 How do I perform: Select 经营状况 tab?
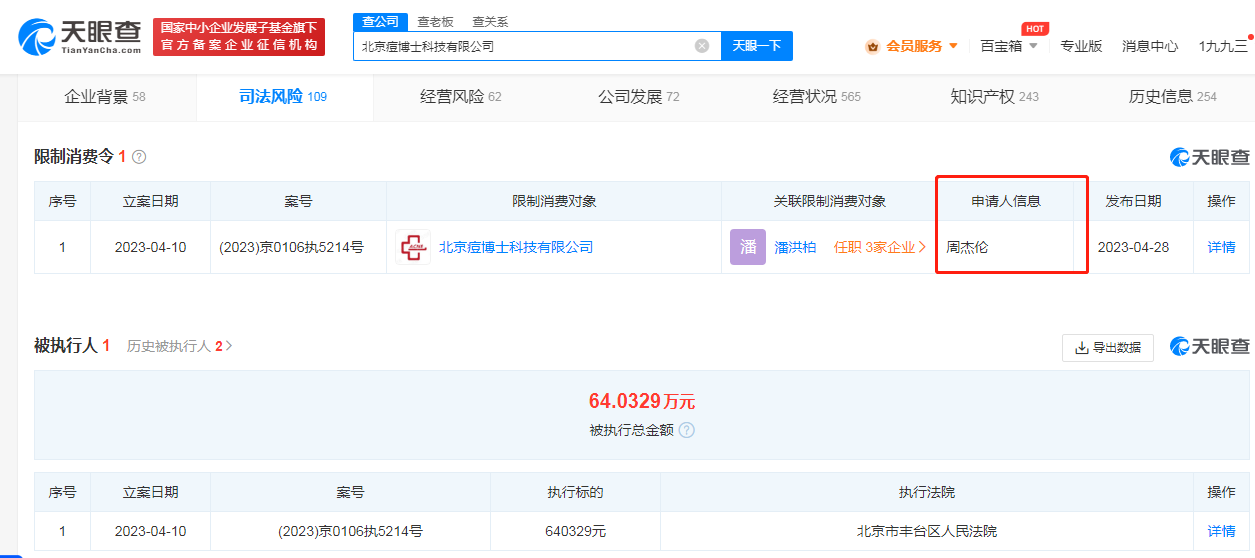[x=817, y=97]
